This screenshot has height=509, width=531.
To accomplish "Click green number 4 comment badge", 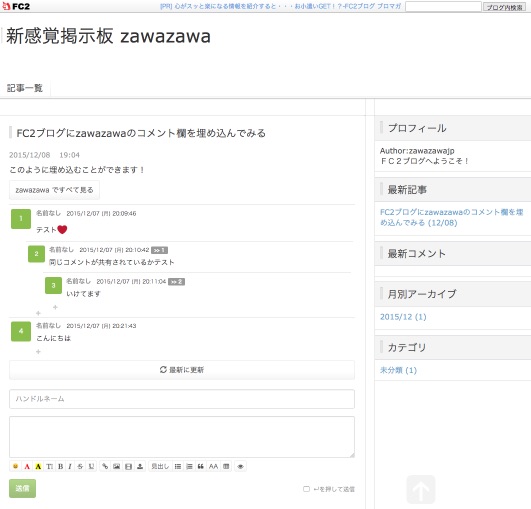I will pos(21,331).
